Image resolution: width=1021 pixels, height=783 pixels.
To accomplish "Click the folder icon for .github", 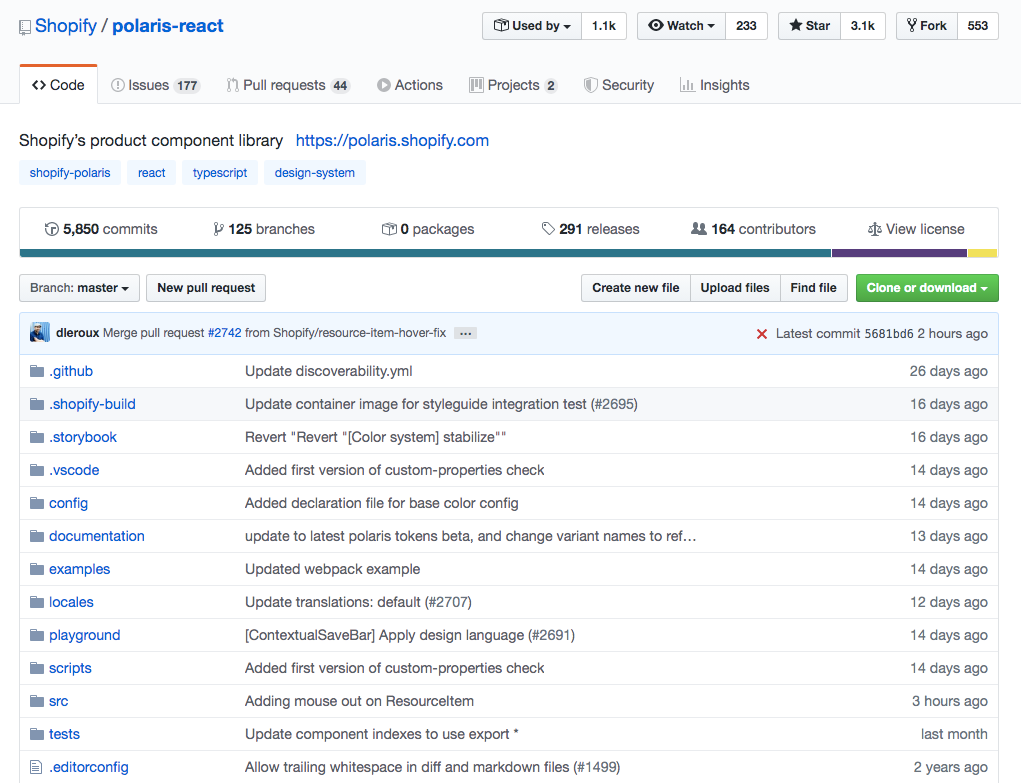I will [37, 371].
